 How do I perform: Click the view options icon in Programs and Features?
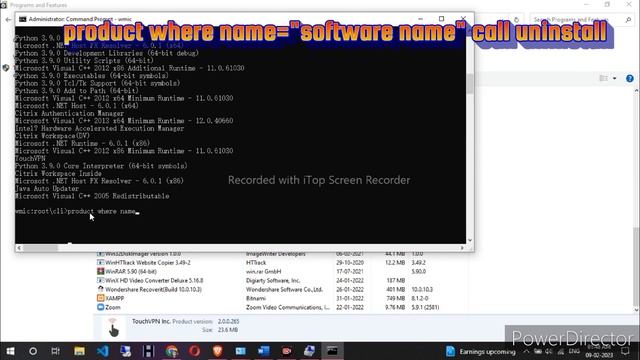click(604, 78)
